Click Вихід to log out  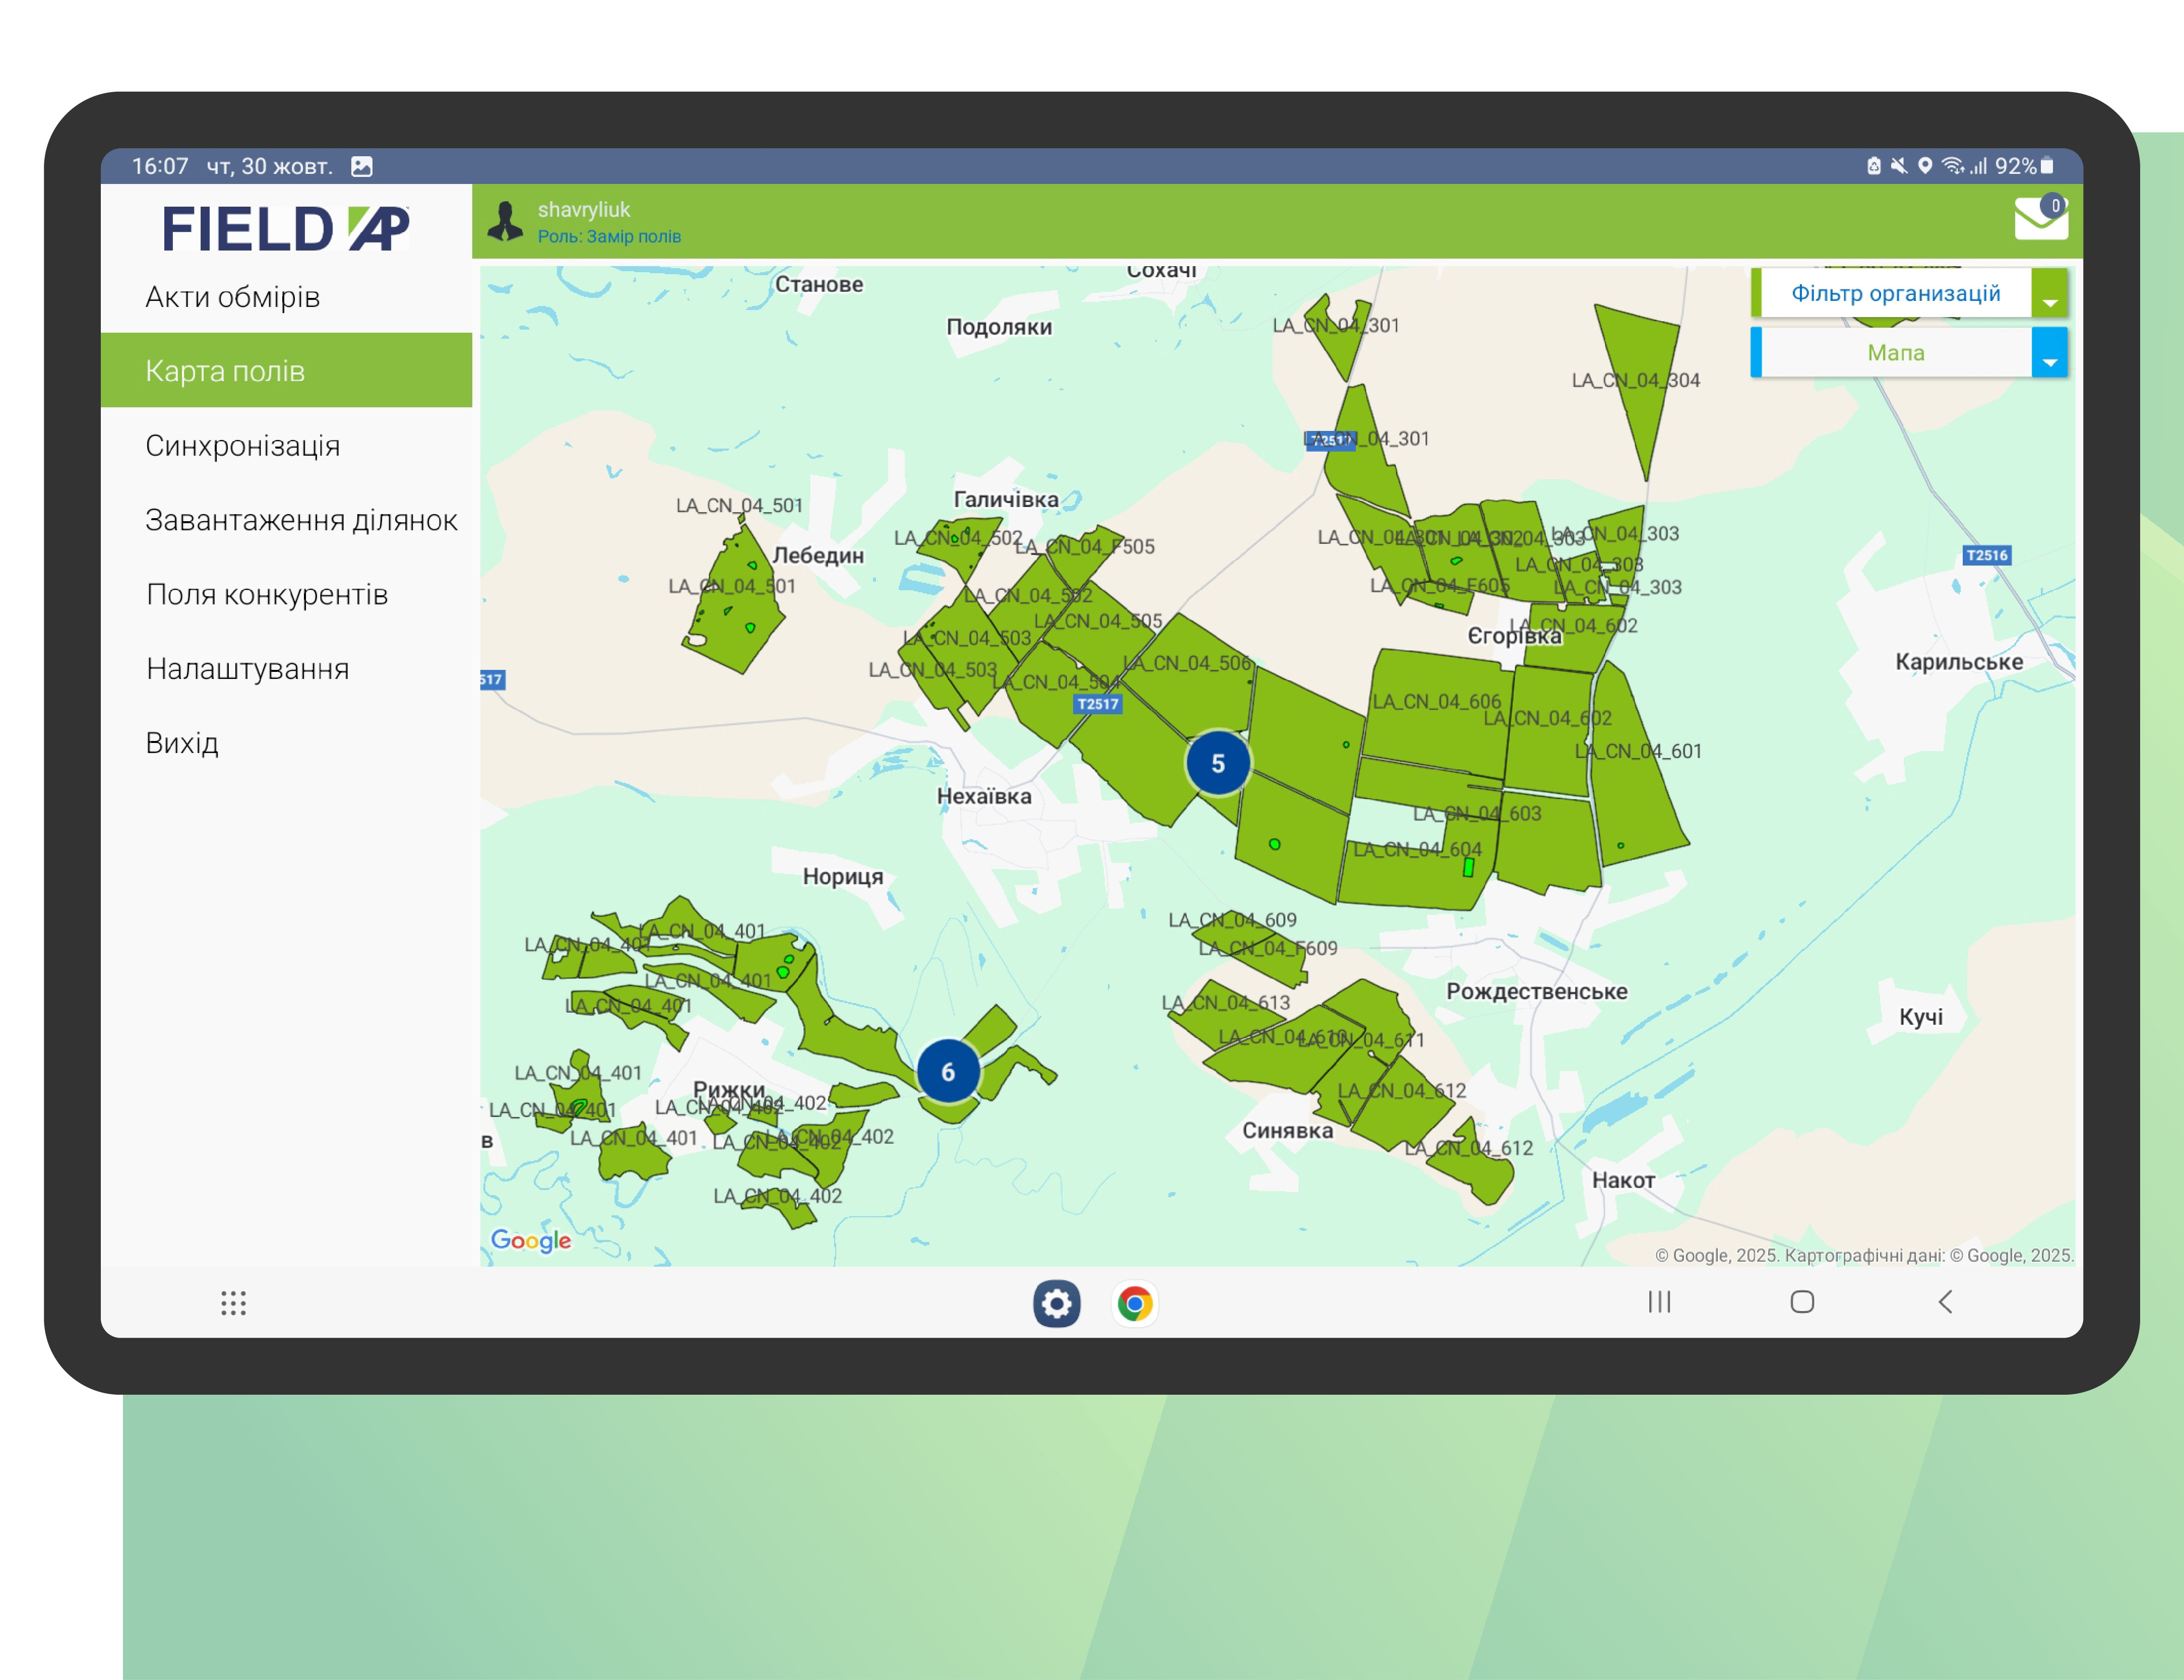(x=182, y=743)
